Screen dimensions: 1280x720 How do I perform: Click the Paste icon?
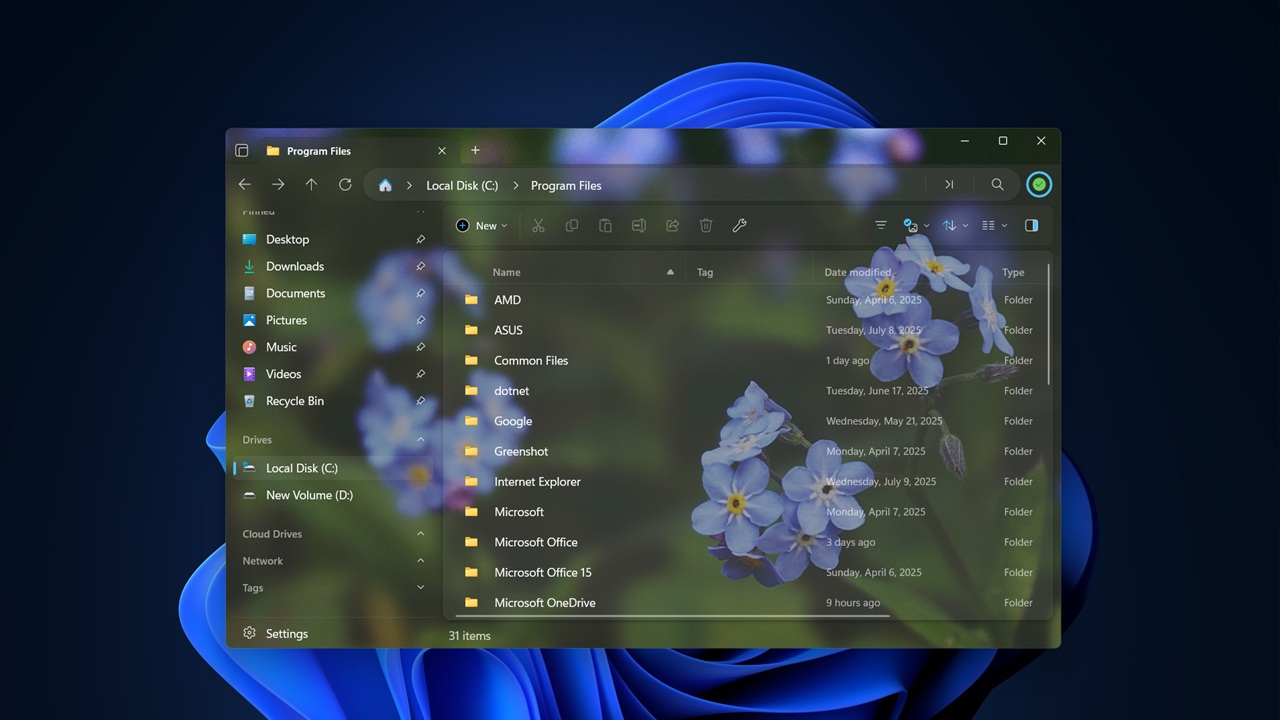coord(605,225)
